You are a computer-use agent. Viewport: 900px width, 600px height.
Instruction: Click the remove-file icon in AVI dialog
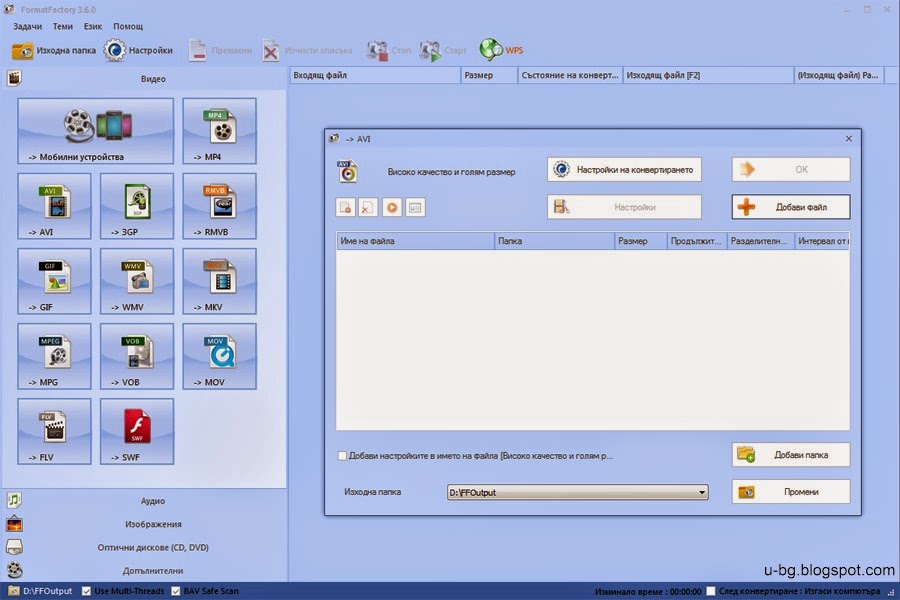(x=368, y=207)
